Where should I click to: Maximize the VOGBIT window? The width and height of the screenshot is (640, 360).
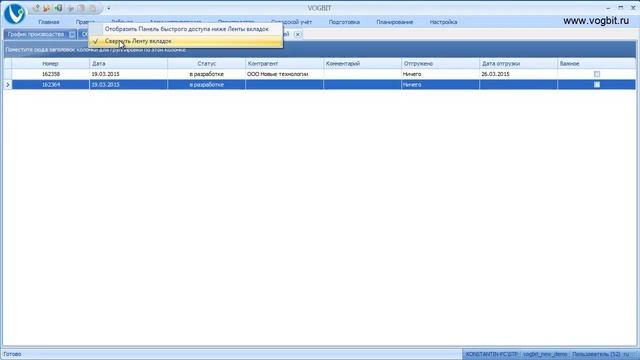tap(620, 8)
